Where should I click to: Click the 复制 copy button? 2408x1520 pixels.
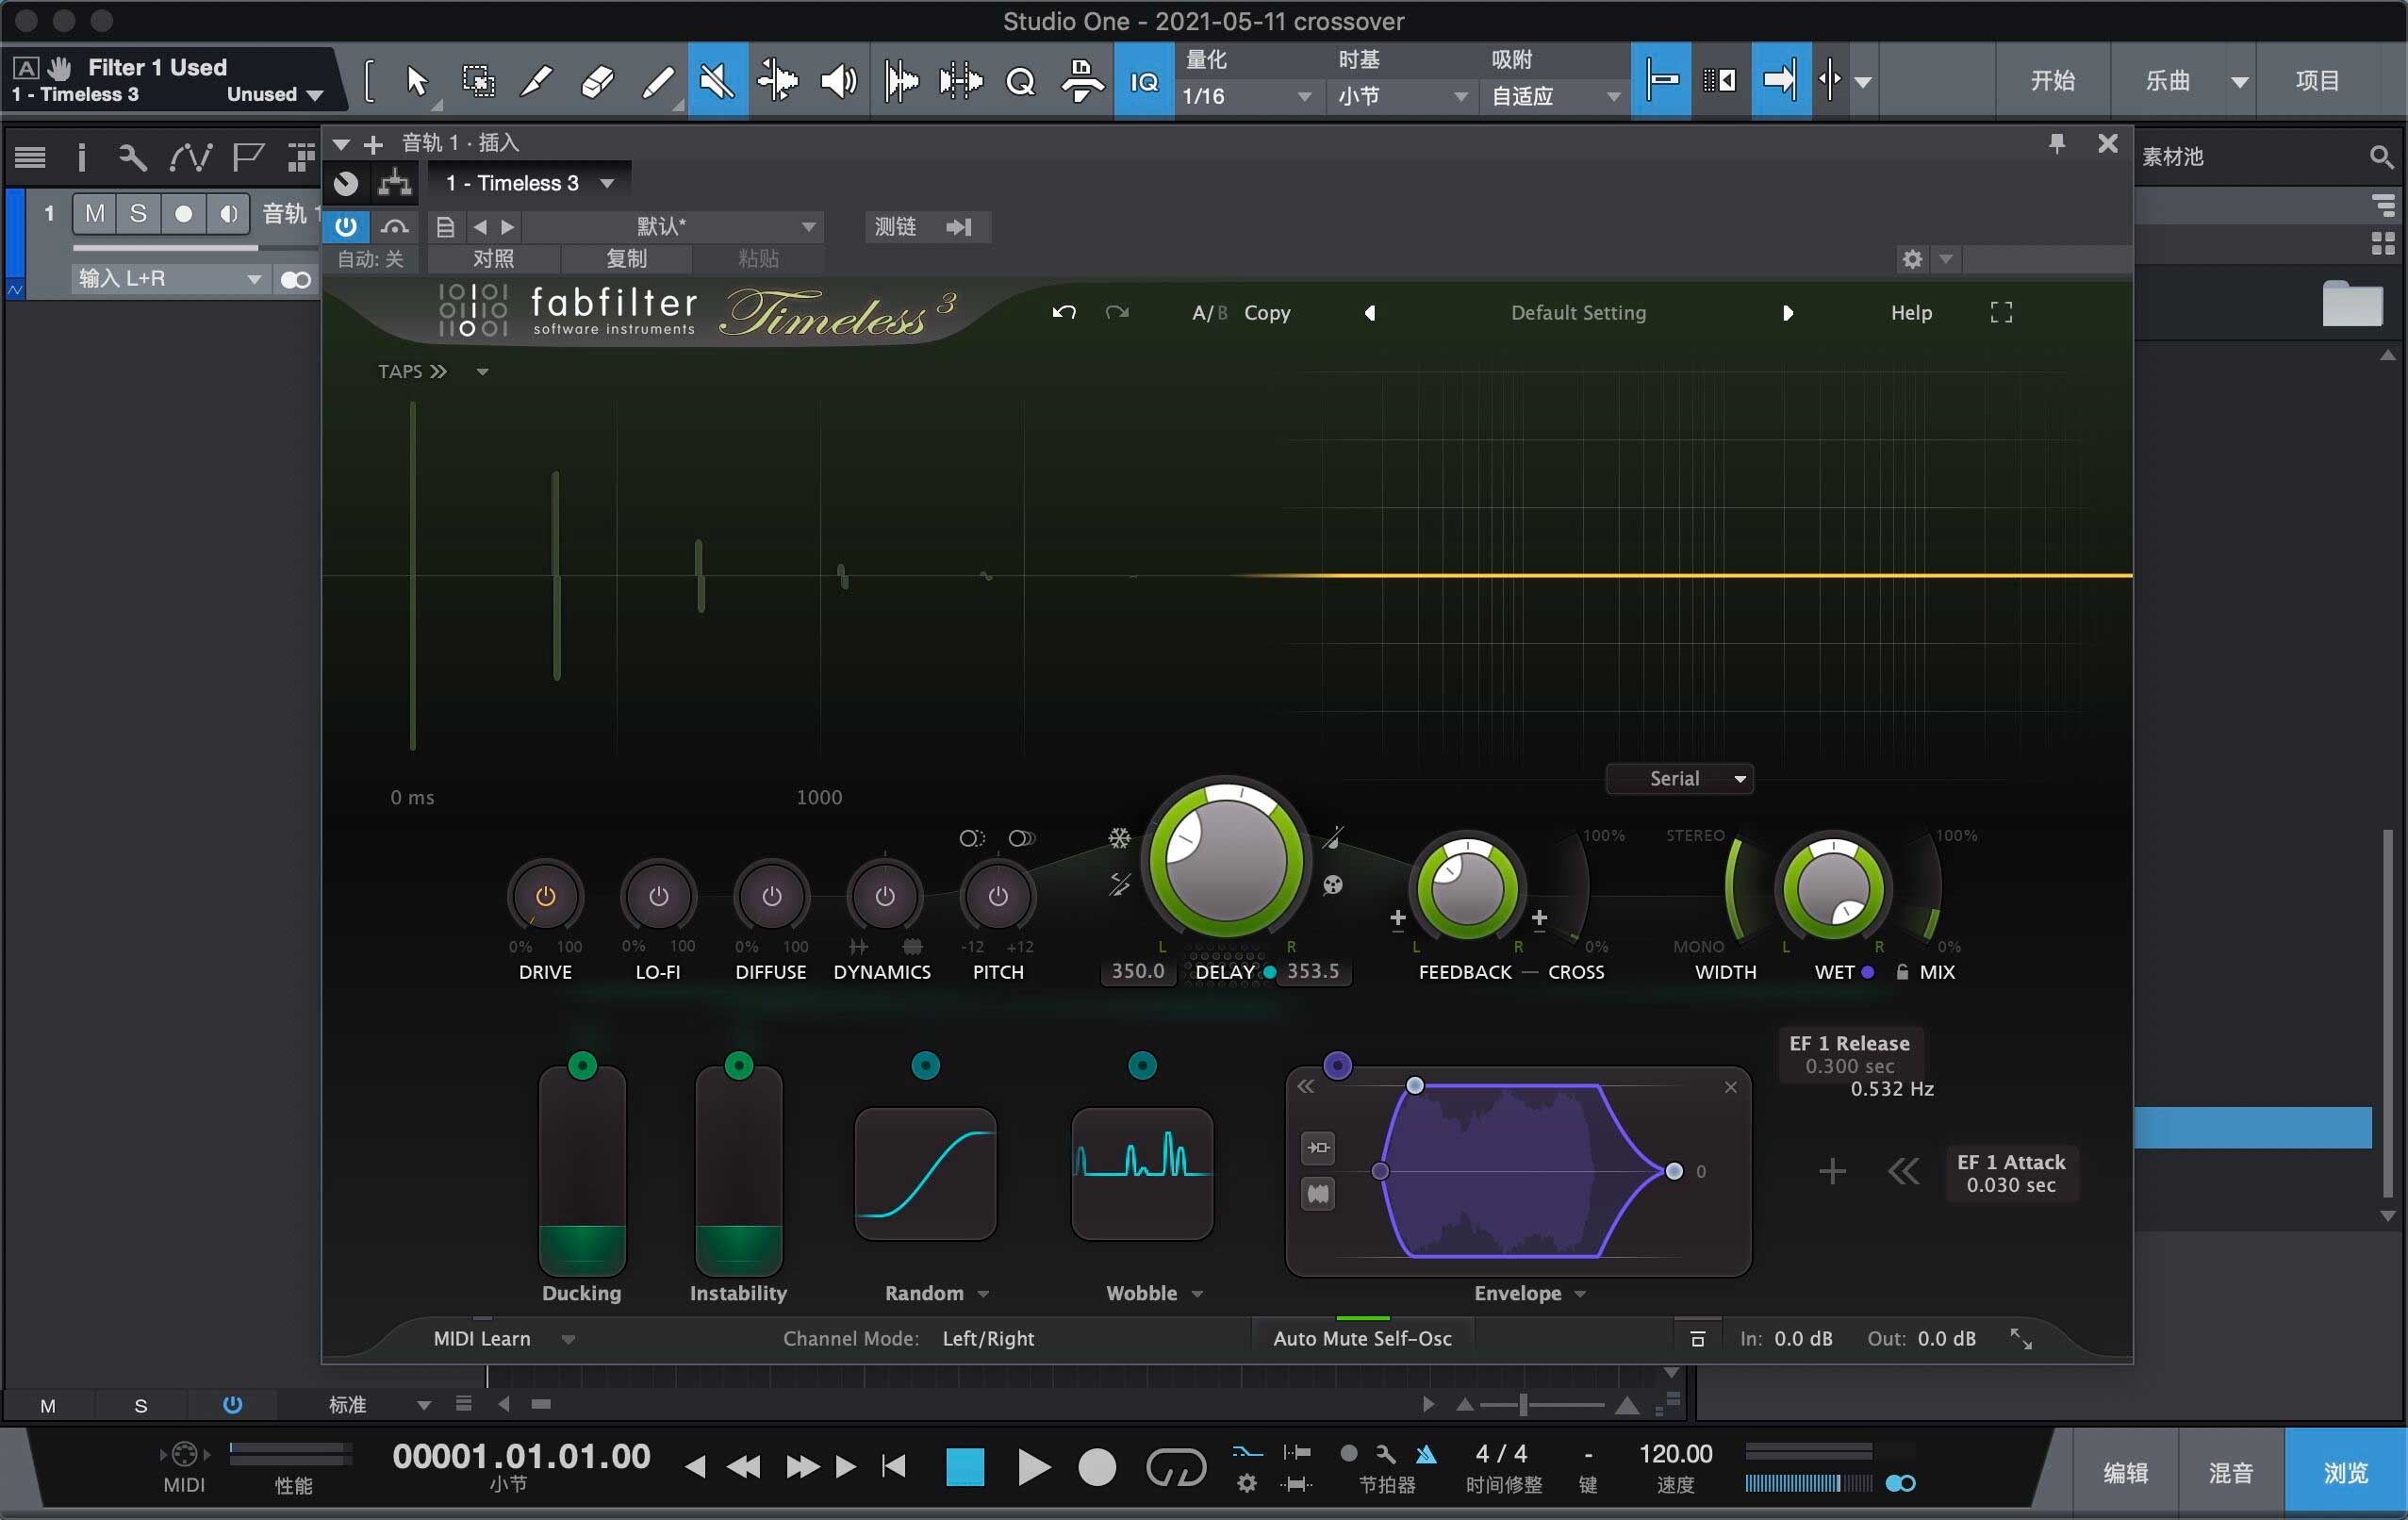pos(626,259)
